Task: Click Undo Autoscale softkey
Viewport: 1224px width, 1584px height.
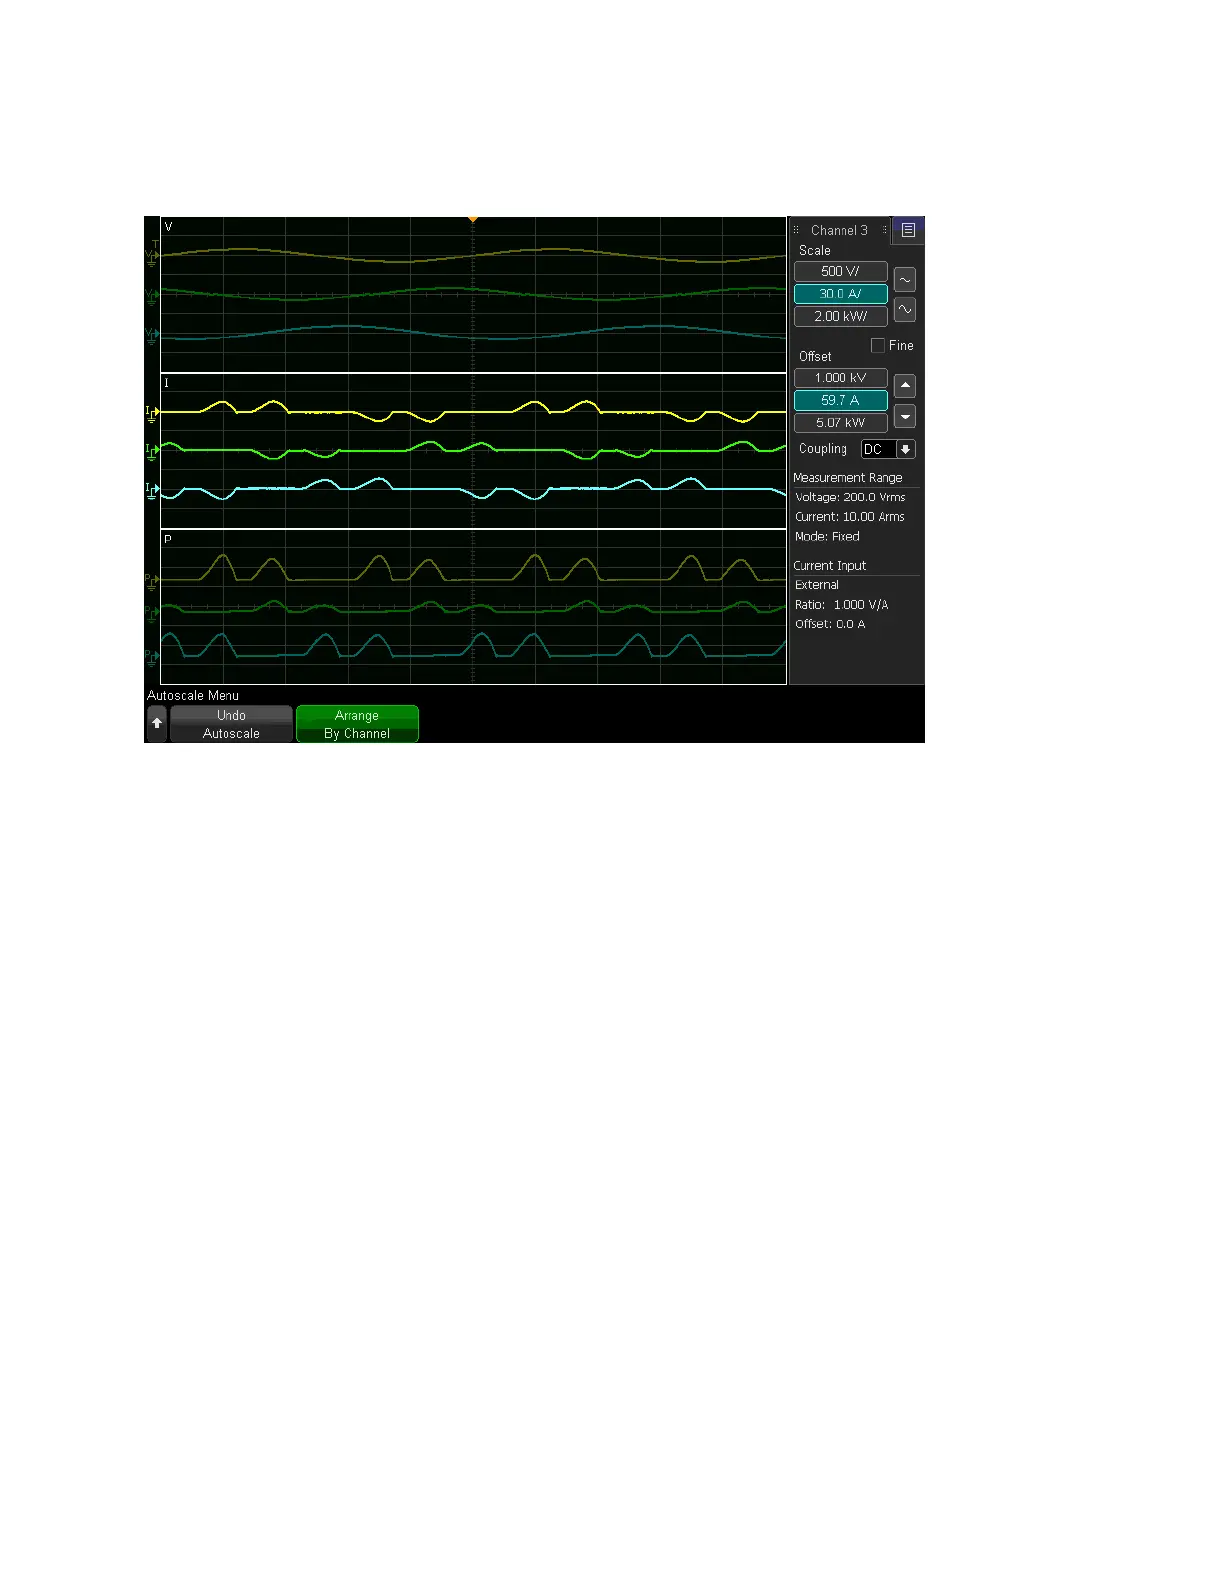Action: click(x=231, y=724)
